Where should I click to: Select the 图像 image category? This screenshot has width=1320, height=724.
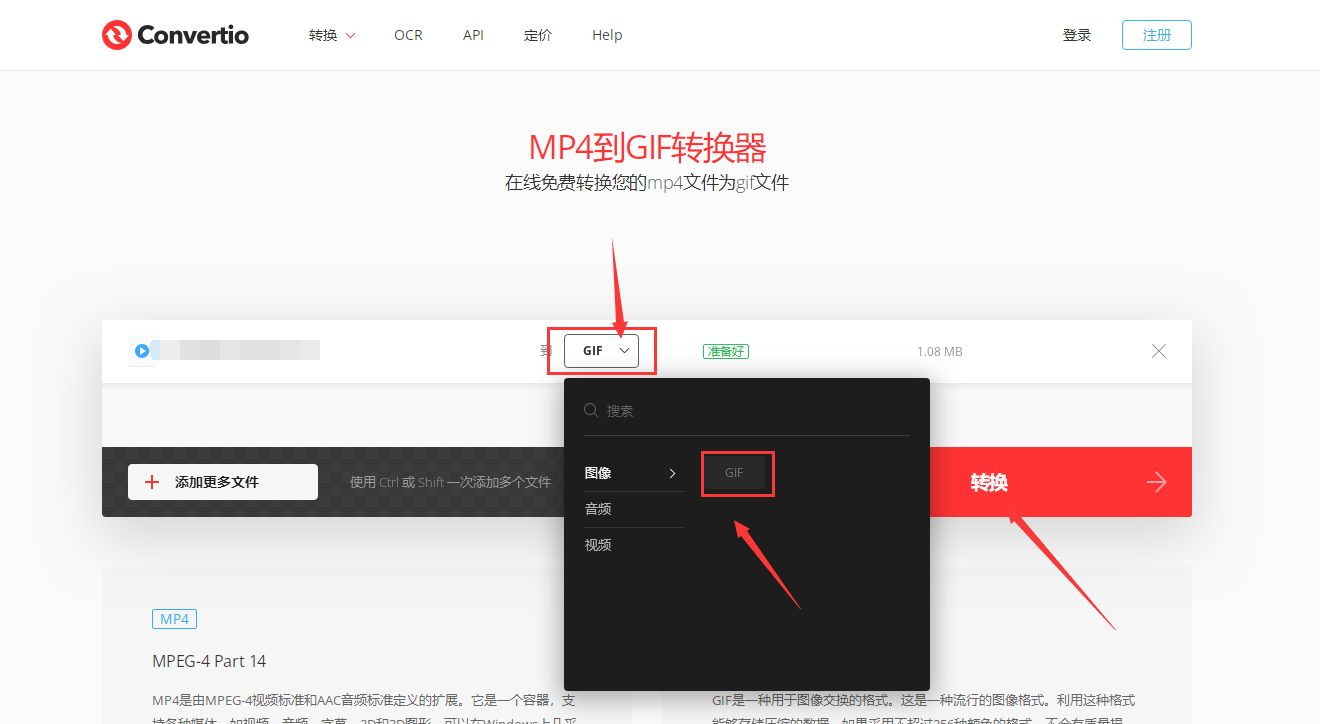[633, 473]
